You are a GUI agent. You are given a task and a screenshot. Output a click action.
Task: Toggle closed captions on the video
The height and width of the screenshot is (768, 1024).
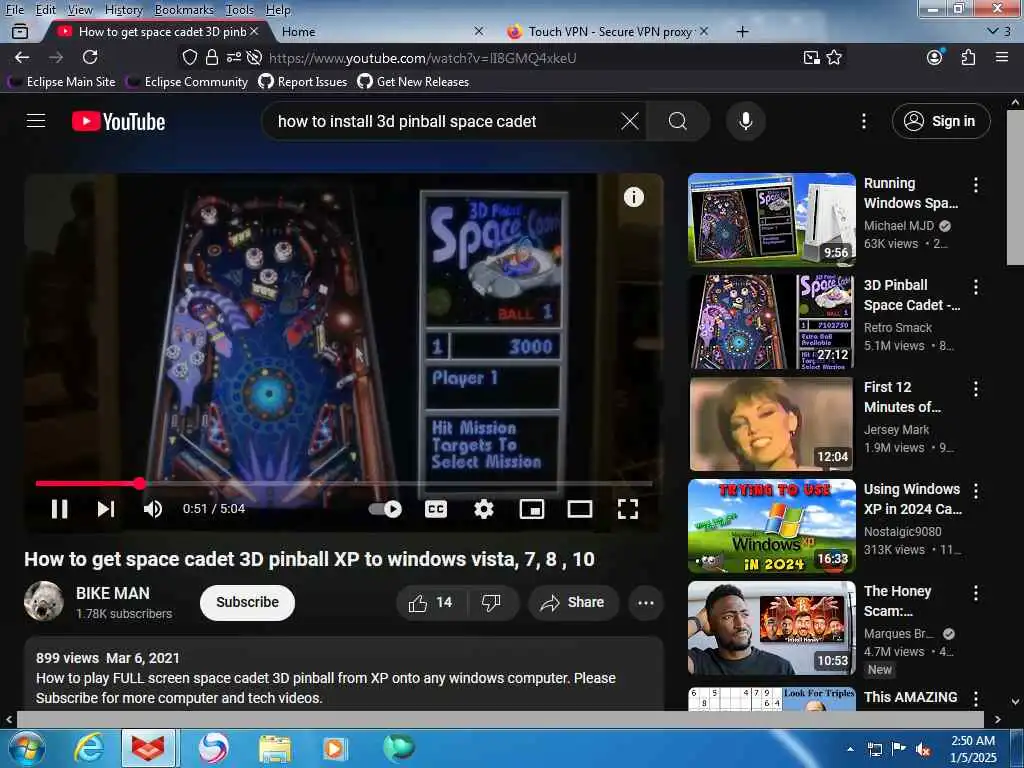(x=436, y=509)
